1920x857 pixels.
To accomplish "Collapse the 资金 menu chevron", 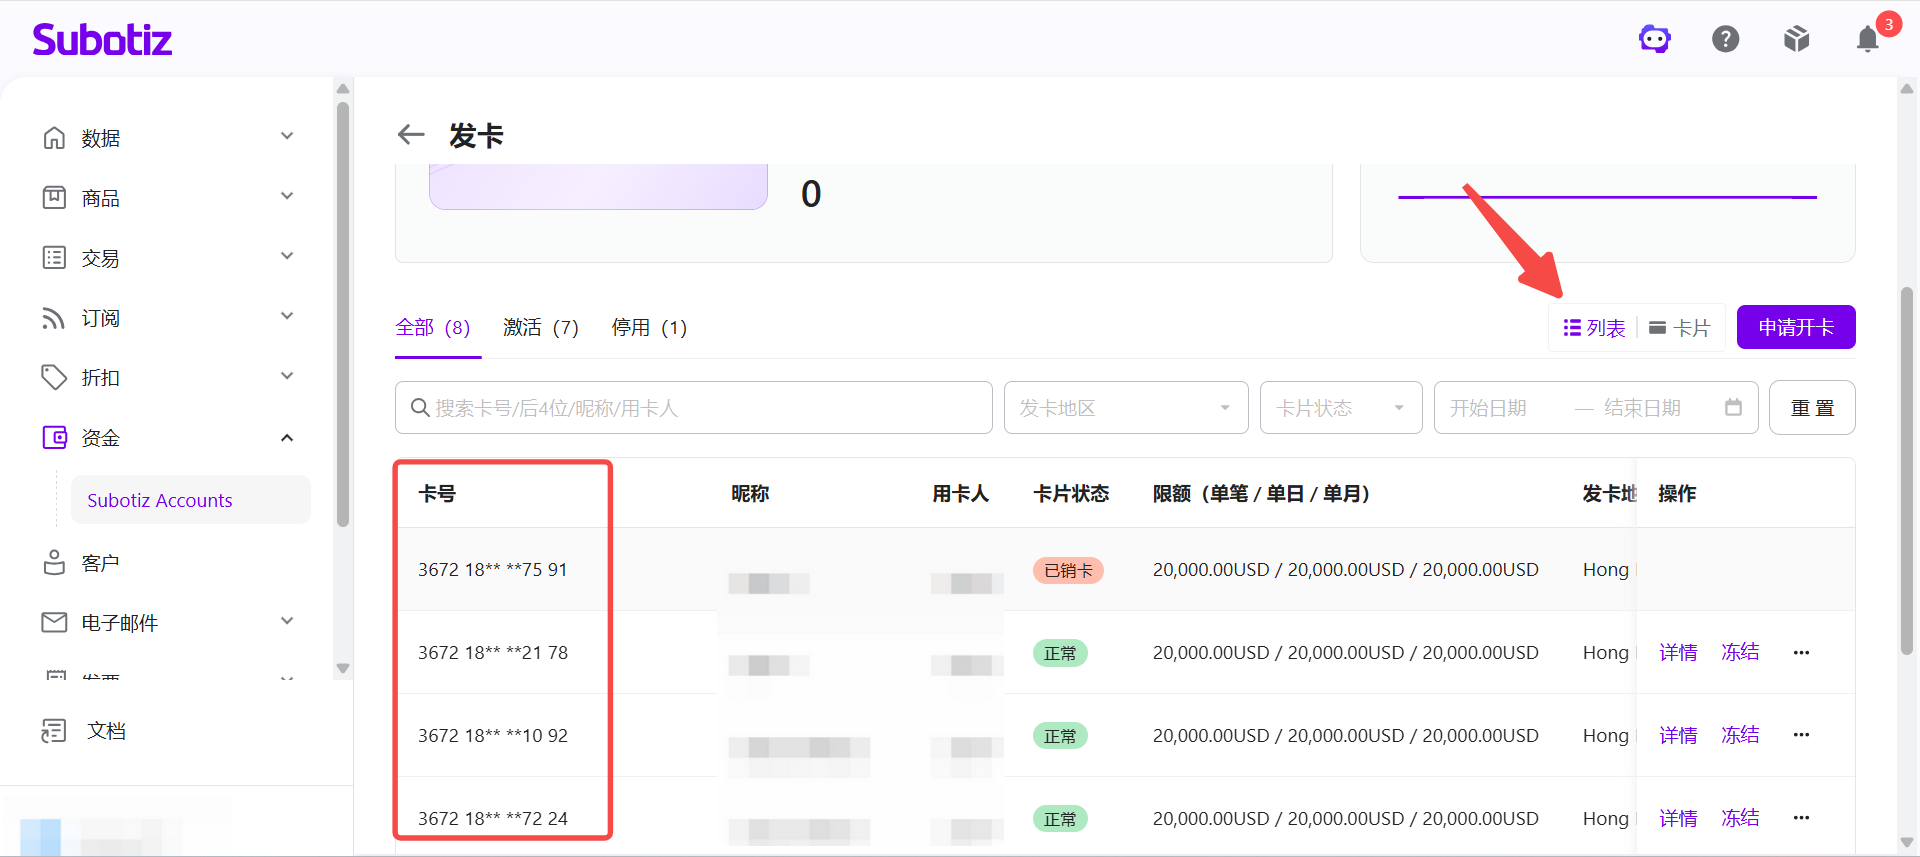I will point(287,437).
